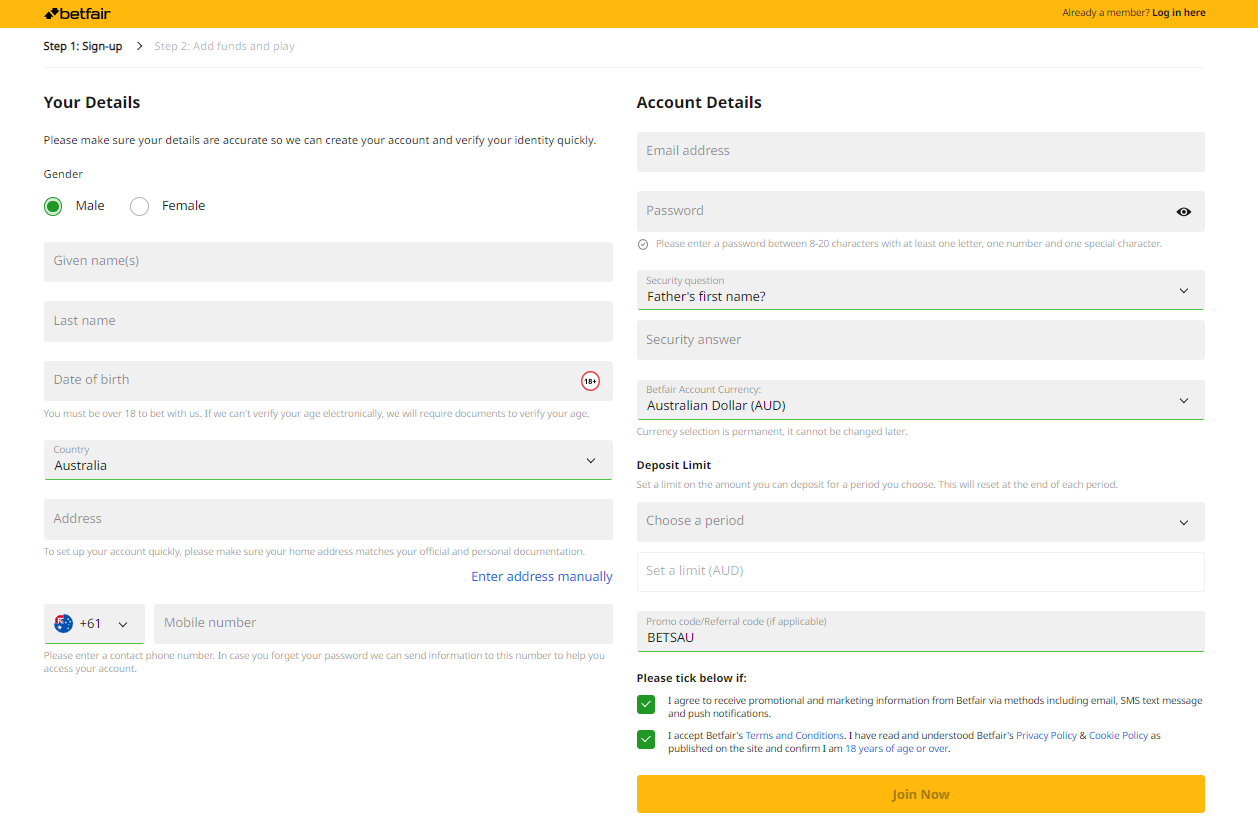1258x830 pixels.
Task: Click the Given name(s) field
Action: pyautogui.click(x=328, y=262)
